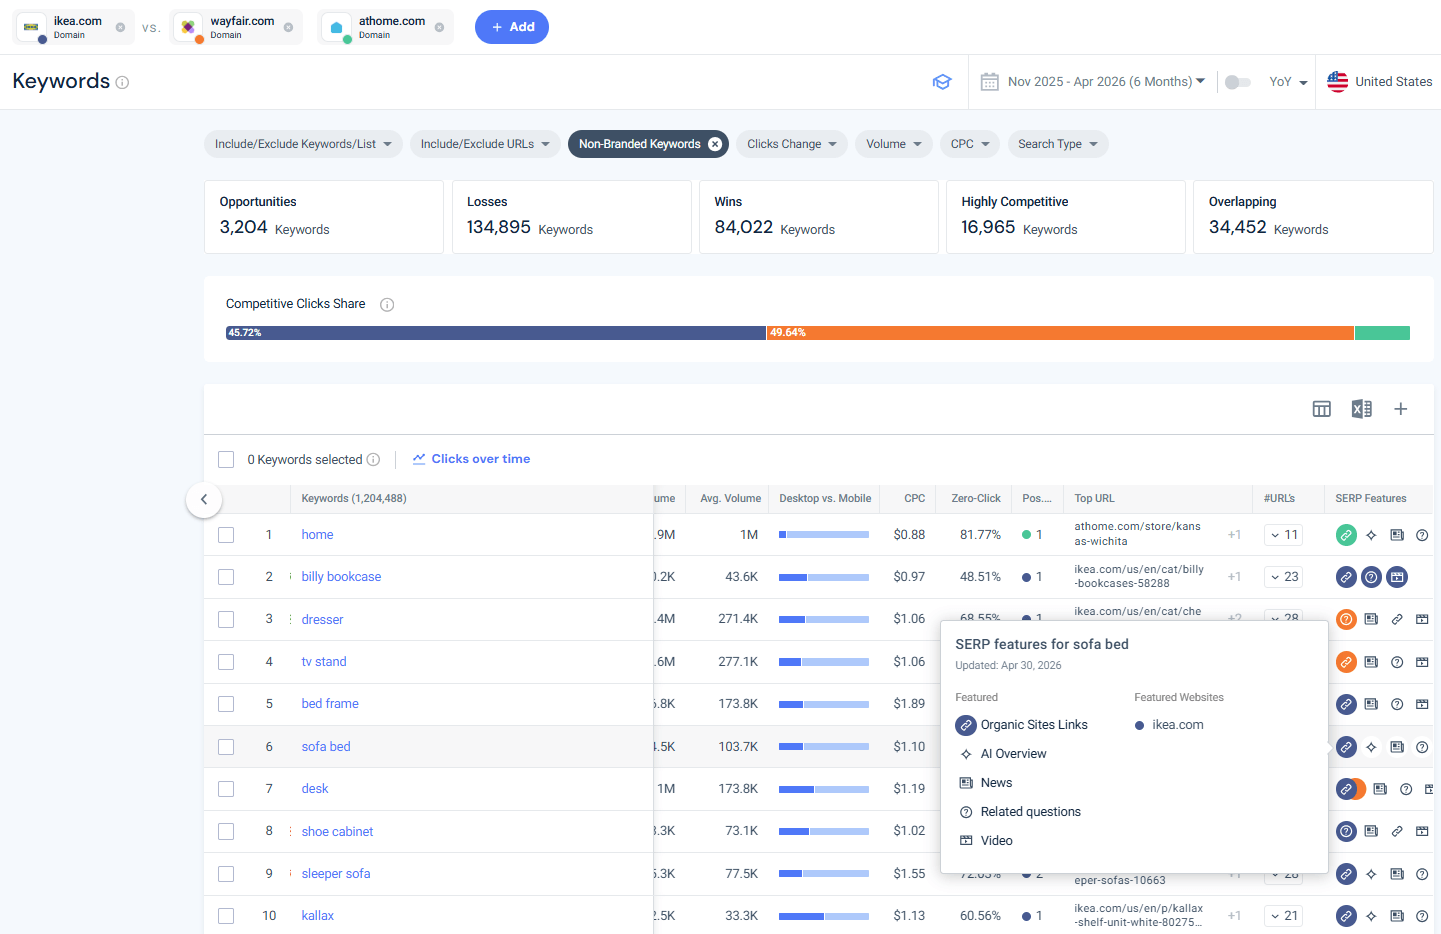Tick the checkbox for keyword home

click(x=226, y=535)
